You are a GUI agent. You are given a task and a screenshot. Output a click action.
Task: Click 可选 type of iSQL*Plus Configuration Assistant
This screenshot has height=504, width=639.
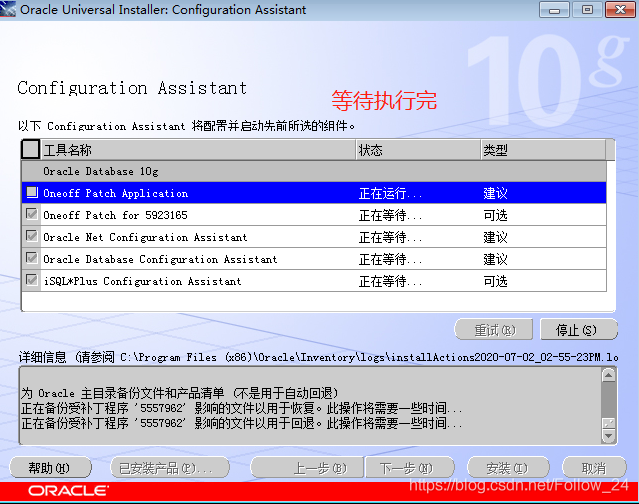point(495,281)
